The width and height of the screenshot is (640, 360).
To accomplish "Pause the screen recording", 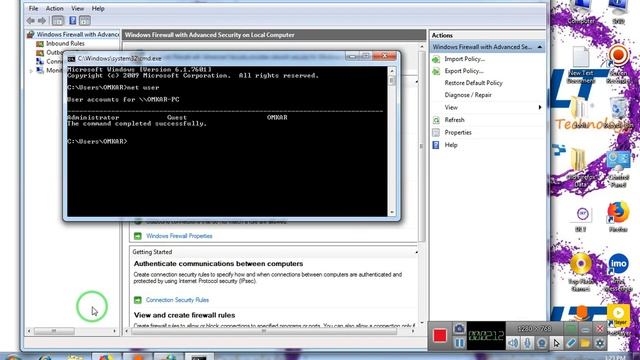I will point(459,343).
